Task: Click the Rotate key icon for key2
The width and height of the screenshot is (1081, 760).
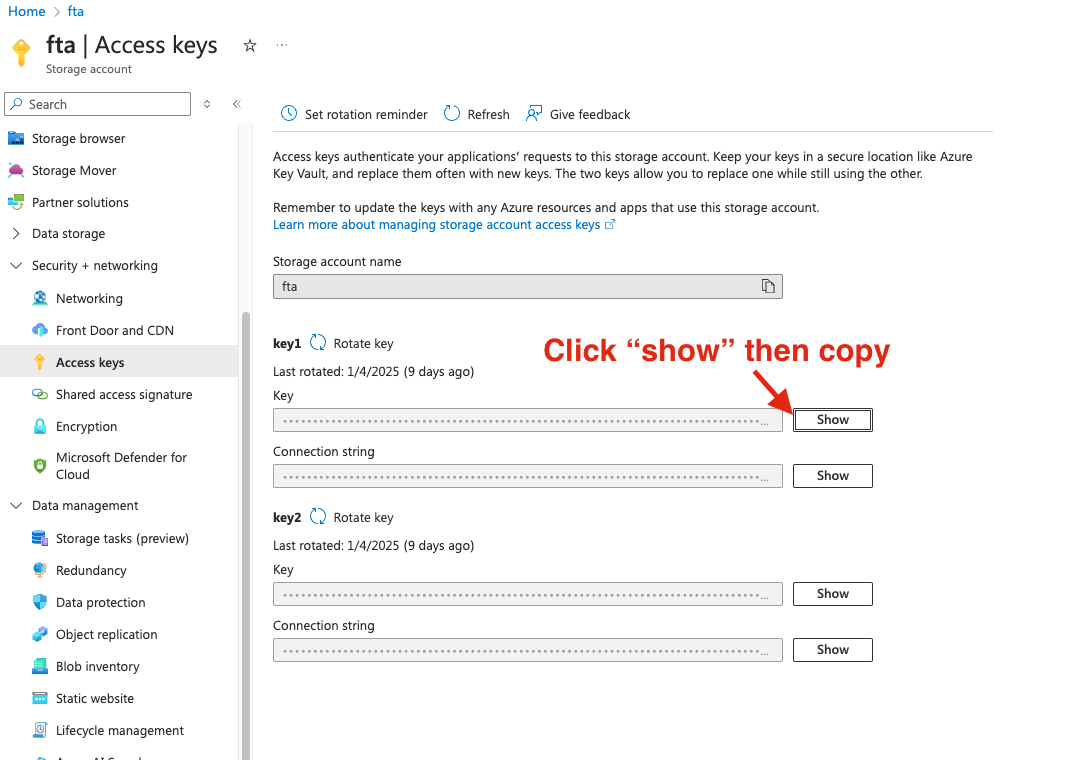Action: tap(318, 517)
